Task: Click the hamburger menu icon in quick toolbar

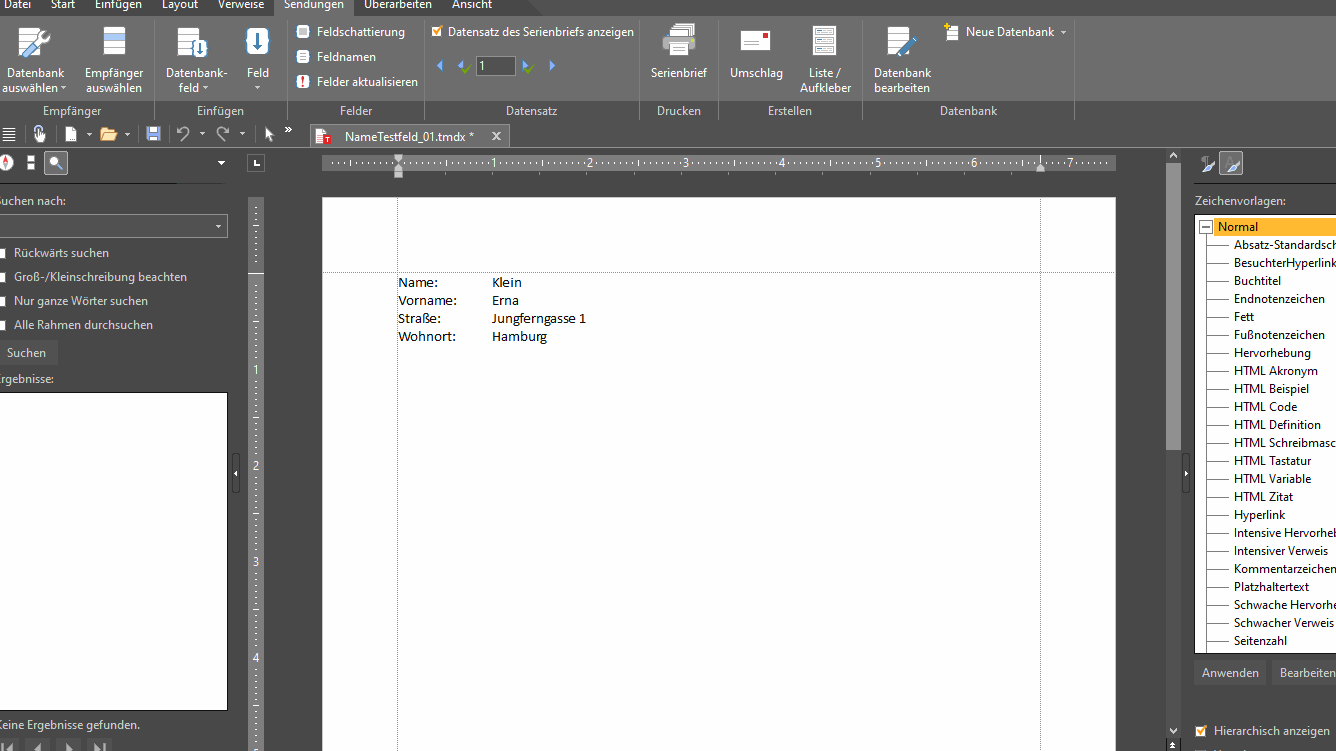Action: tap(9, 134)
